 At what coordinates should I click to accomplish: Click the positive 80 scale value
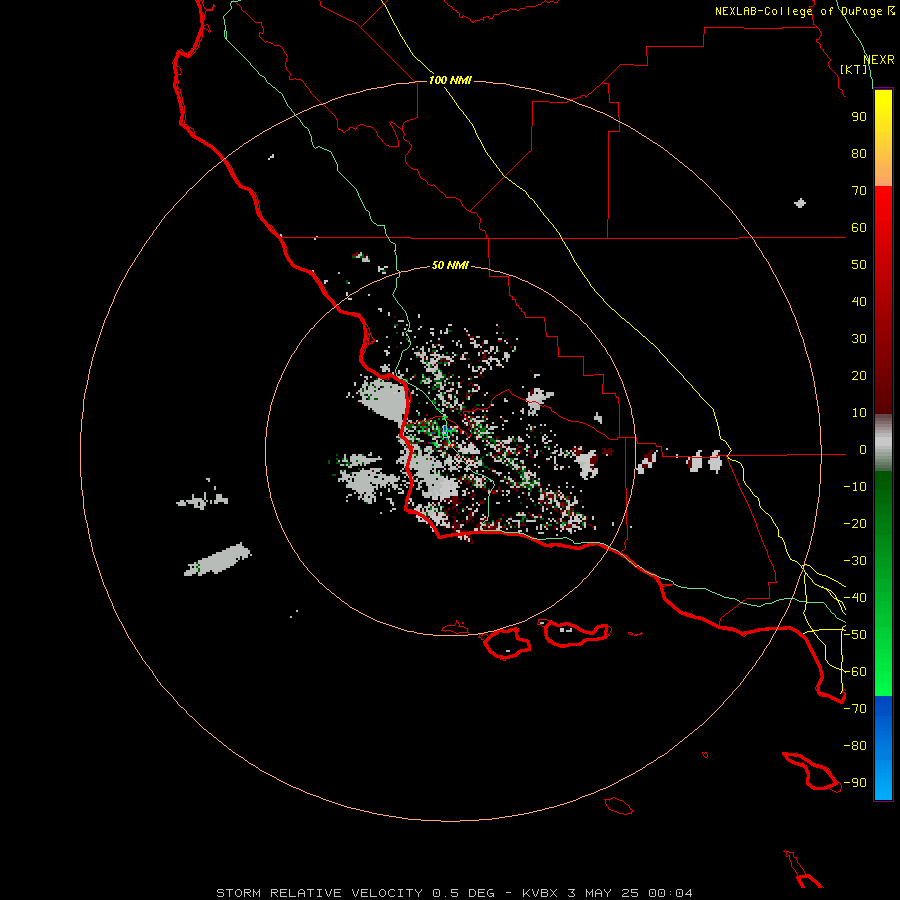[859, 154]
